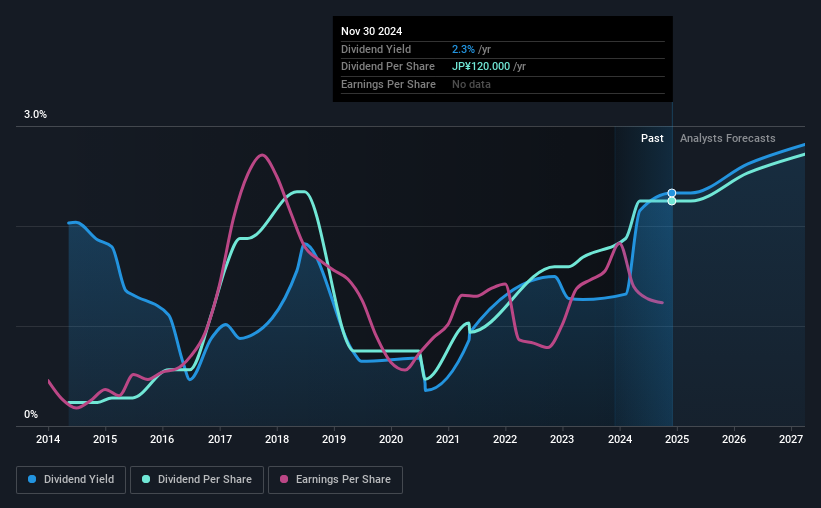Click the JP¥120.000 dividend per share value
Image resolution: width=821 pixels, height=508 pixels.
tap(481, 67)
